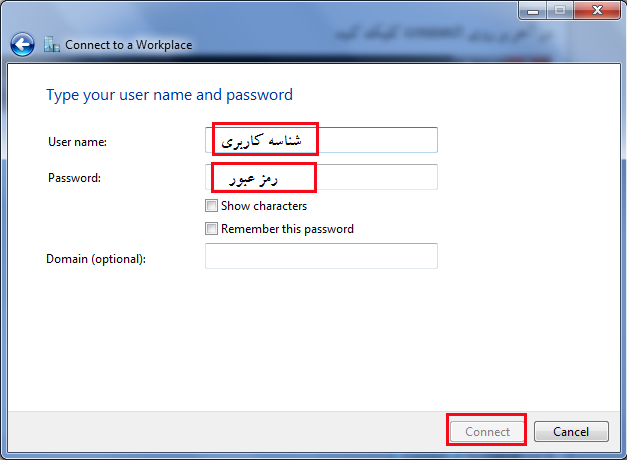Click the Connect button
Image resolution: width=627 pixels, height=460 pixels.
click(487, 432)
